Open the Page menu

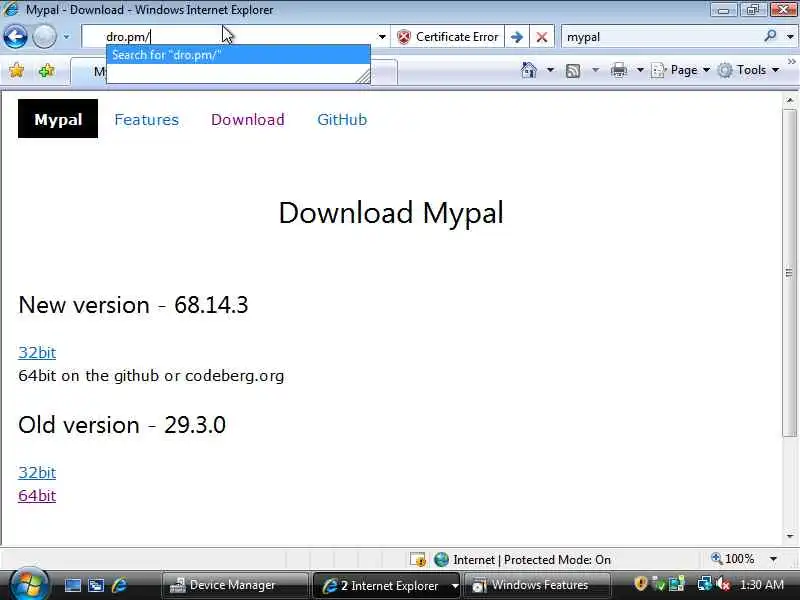click(x=681, y=70)
